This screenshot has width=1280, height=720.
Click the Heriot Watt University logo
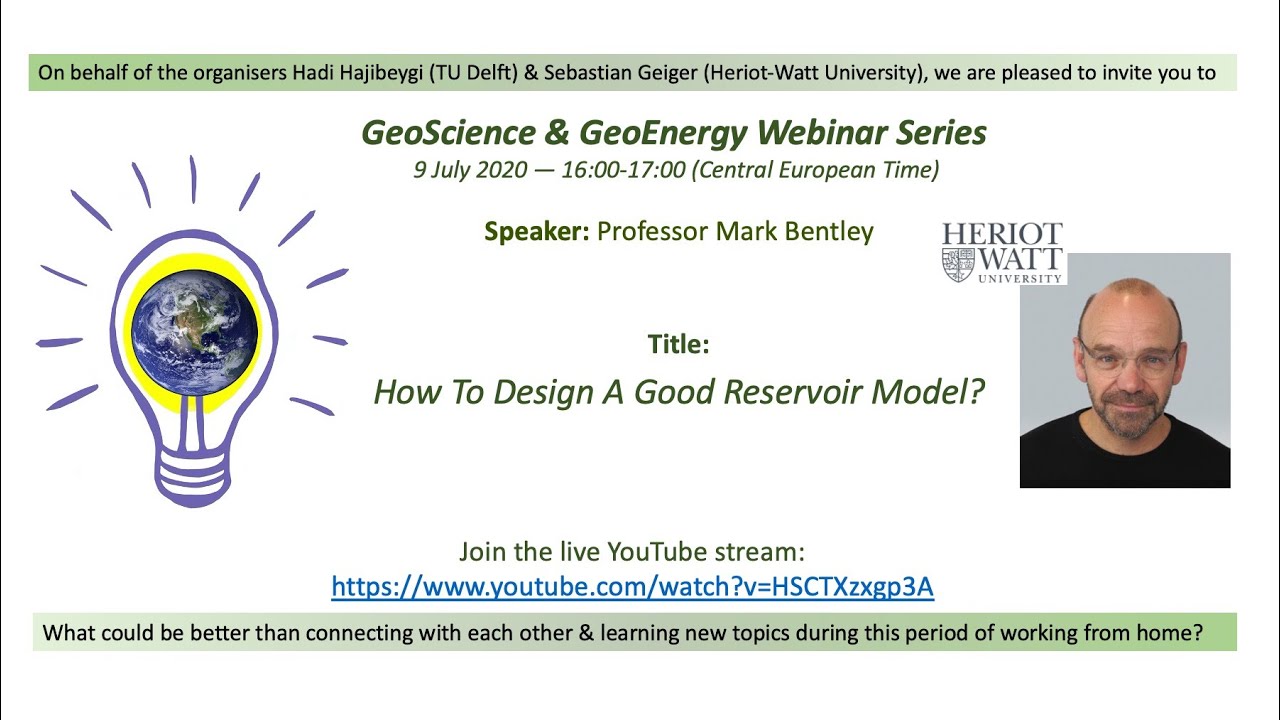(1002, 253)
